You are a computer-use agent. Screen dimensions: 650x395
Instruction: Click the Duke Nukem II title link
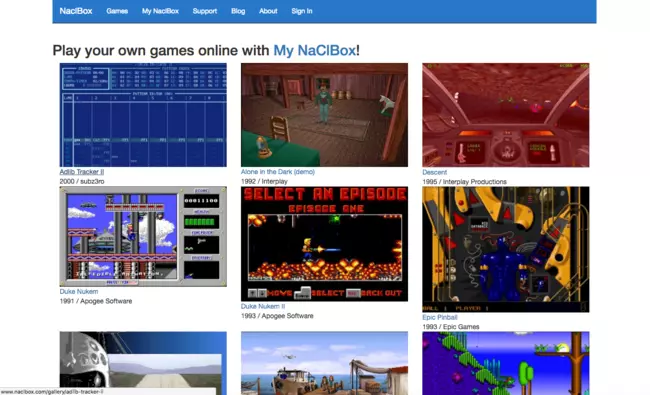(263, 306)
